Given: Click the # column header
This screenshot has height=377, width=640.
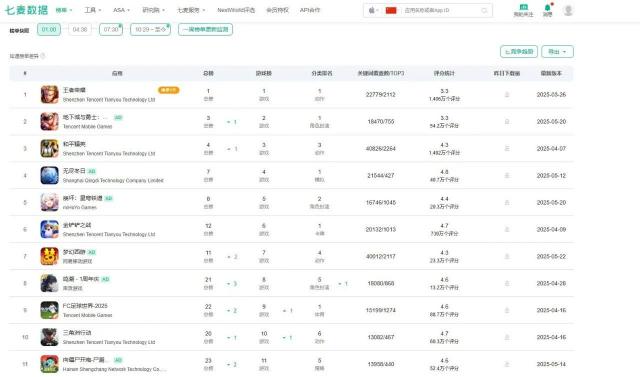Looking at the screenshot, I should (x=25, y=73).
